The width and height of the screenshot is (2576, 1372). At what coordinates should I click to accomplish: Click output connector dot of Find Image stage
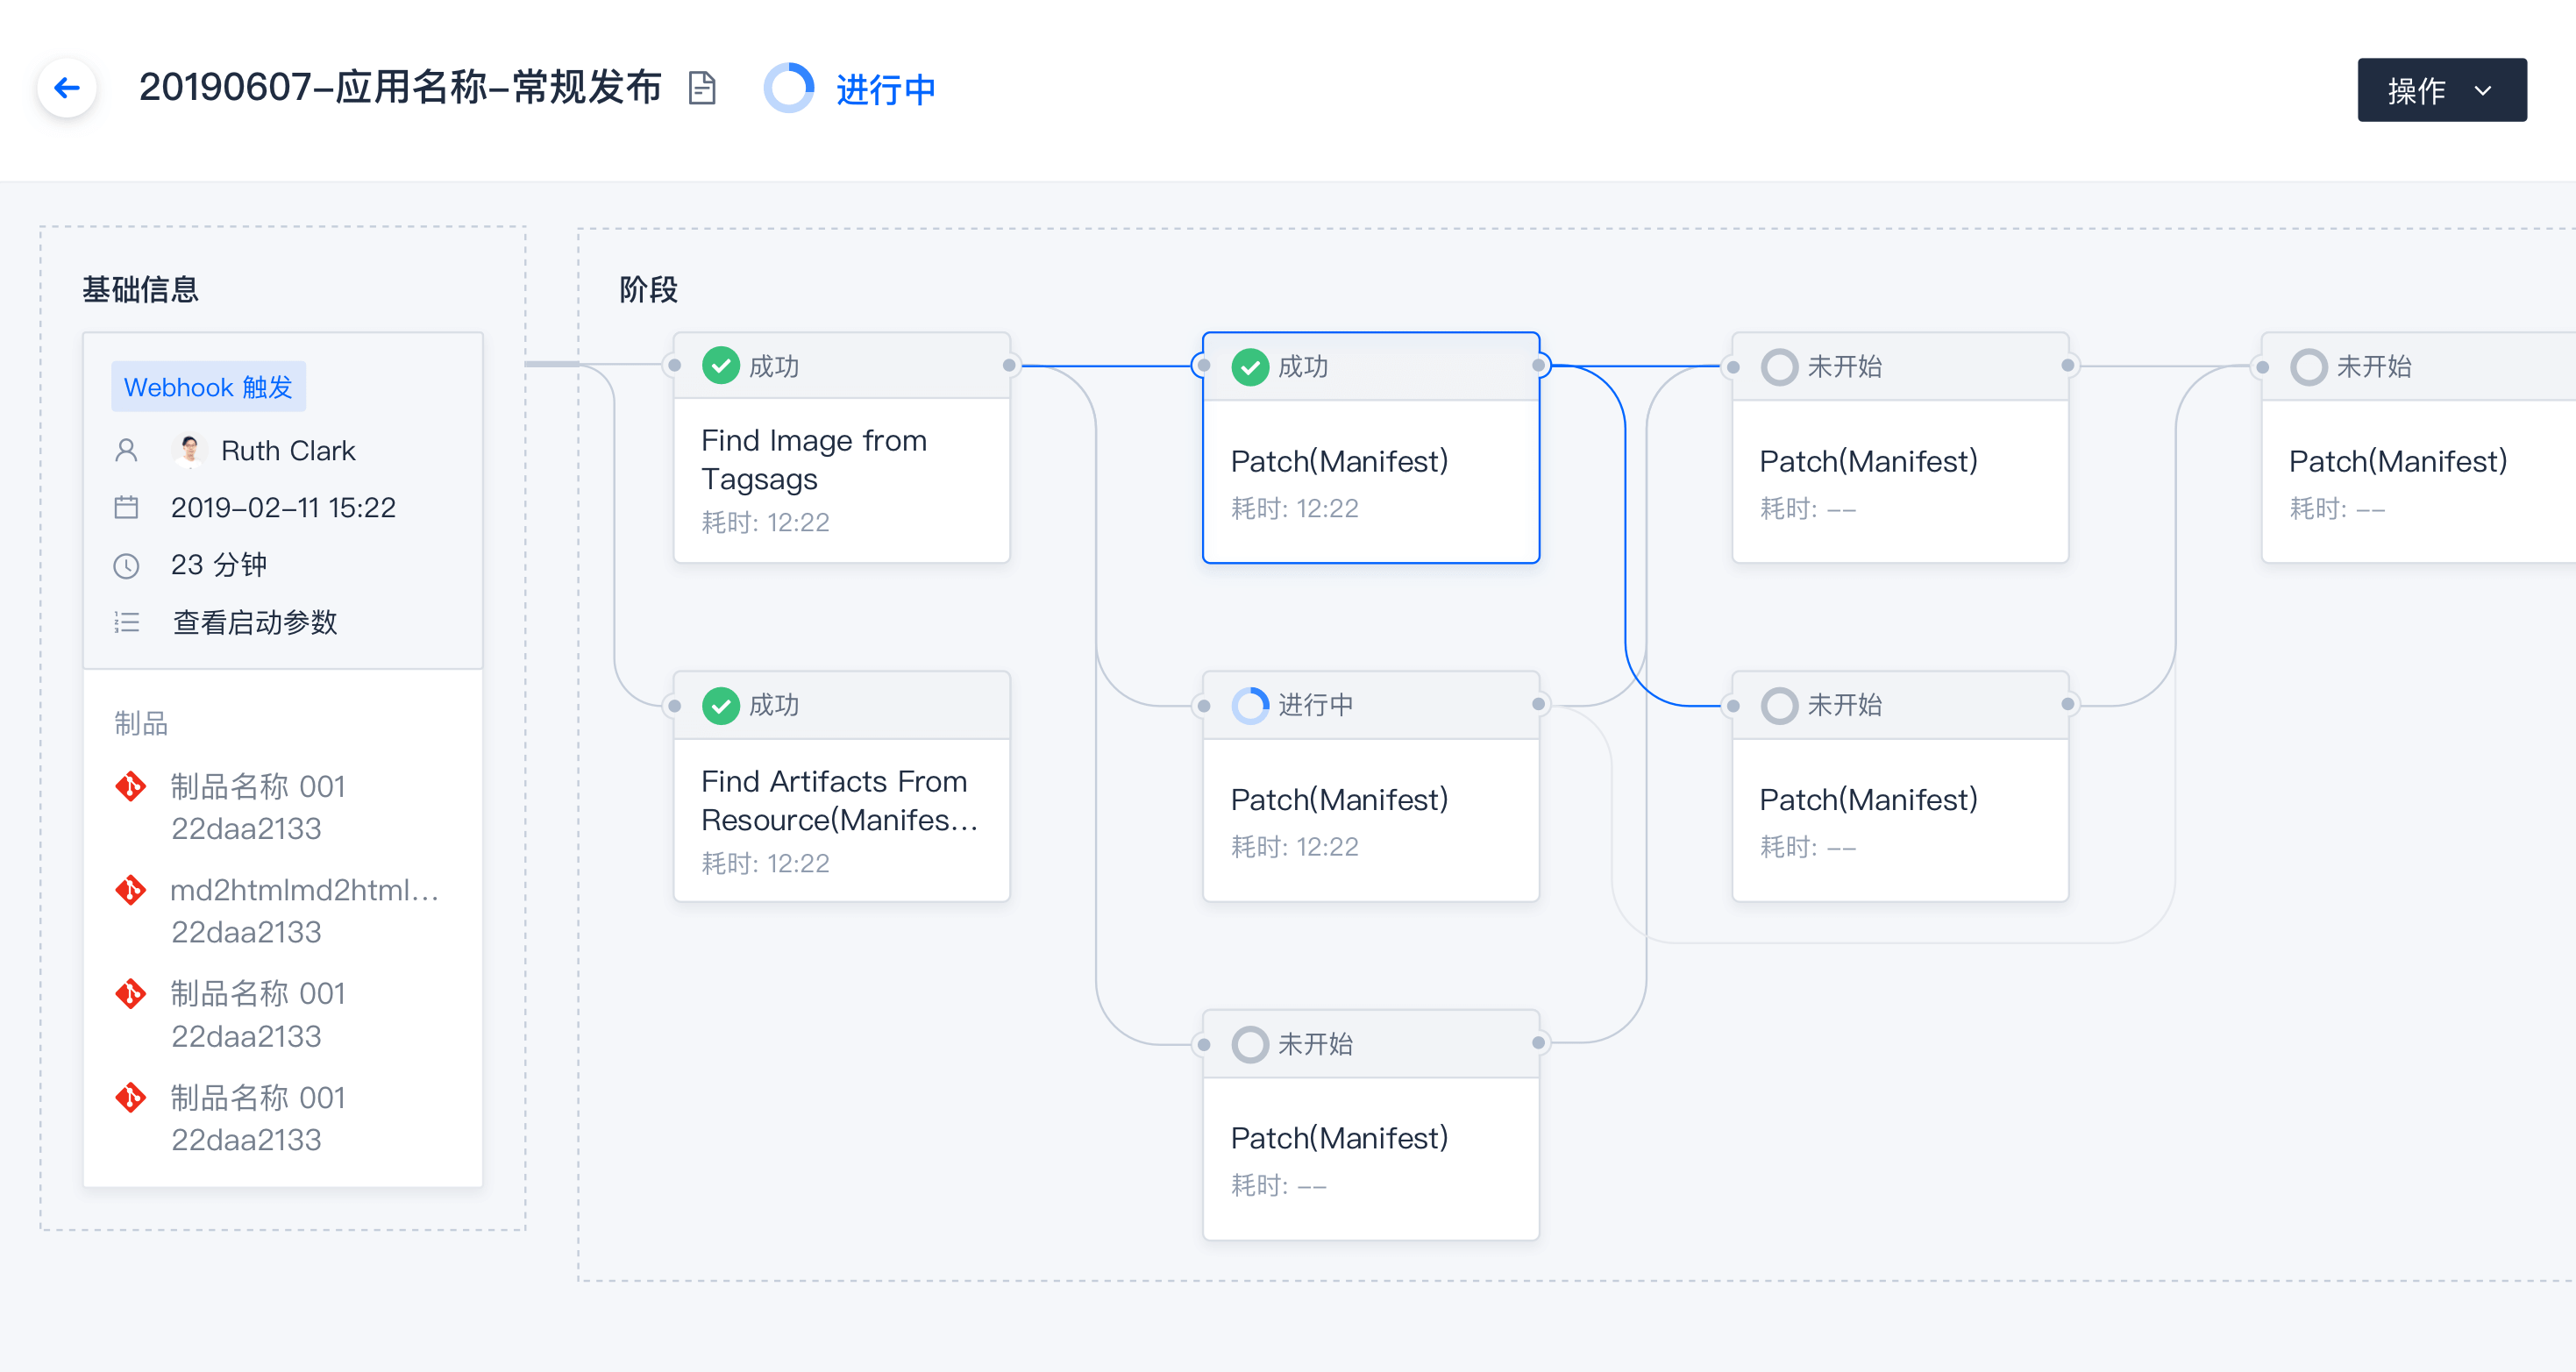click(x=1009, y=365)
